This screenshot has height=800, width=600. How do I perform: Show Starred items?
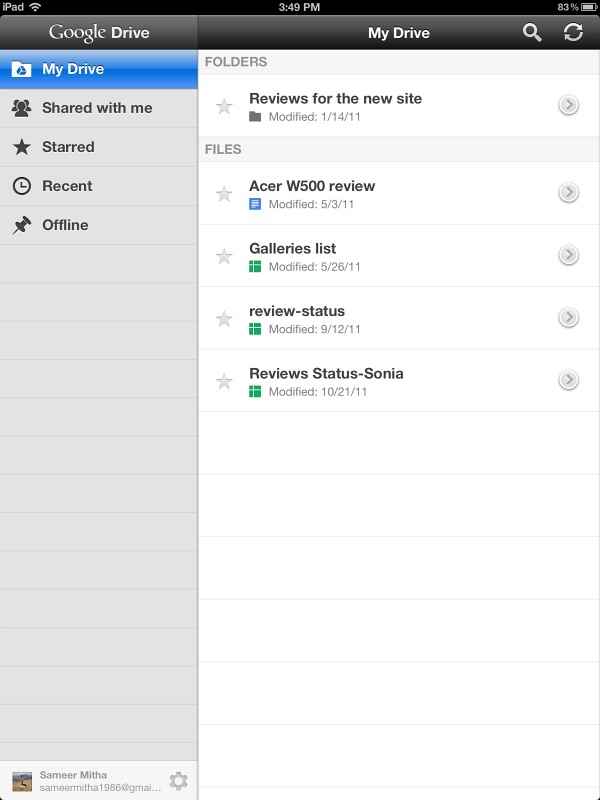(98, 147)
